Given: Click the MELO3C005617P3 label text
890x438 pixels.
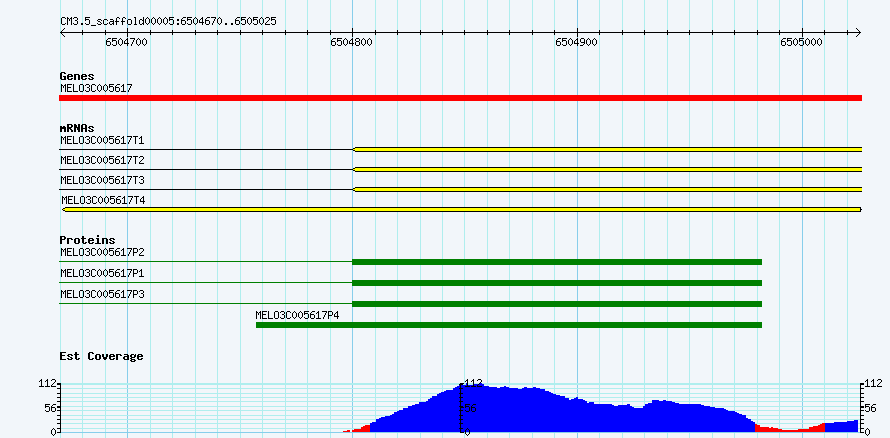Looking at the screenshot, I should (x=102, y=294).
